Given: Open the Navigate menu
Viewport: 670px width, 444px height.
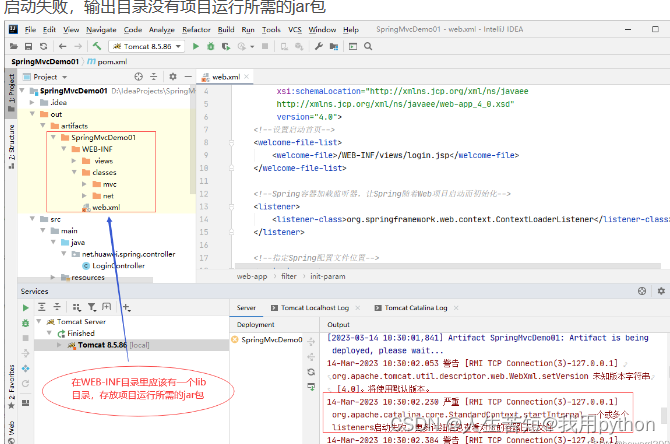Looking at the screenshot, I should tap(101, 29).
